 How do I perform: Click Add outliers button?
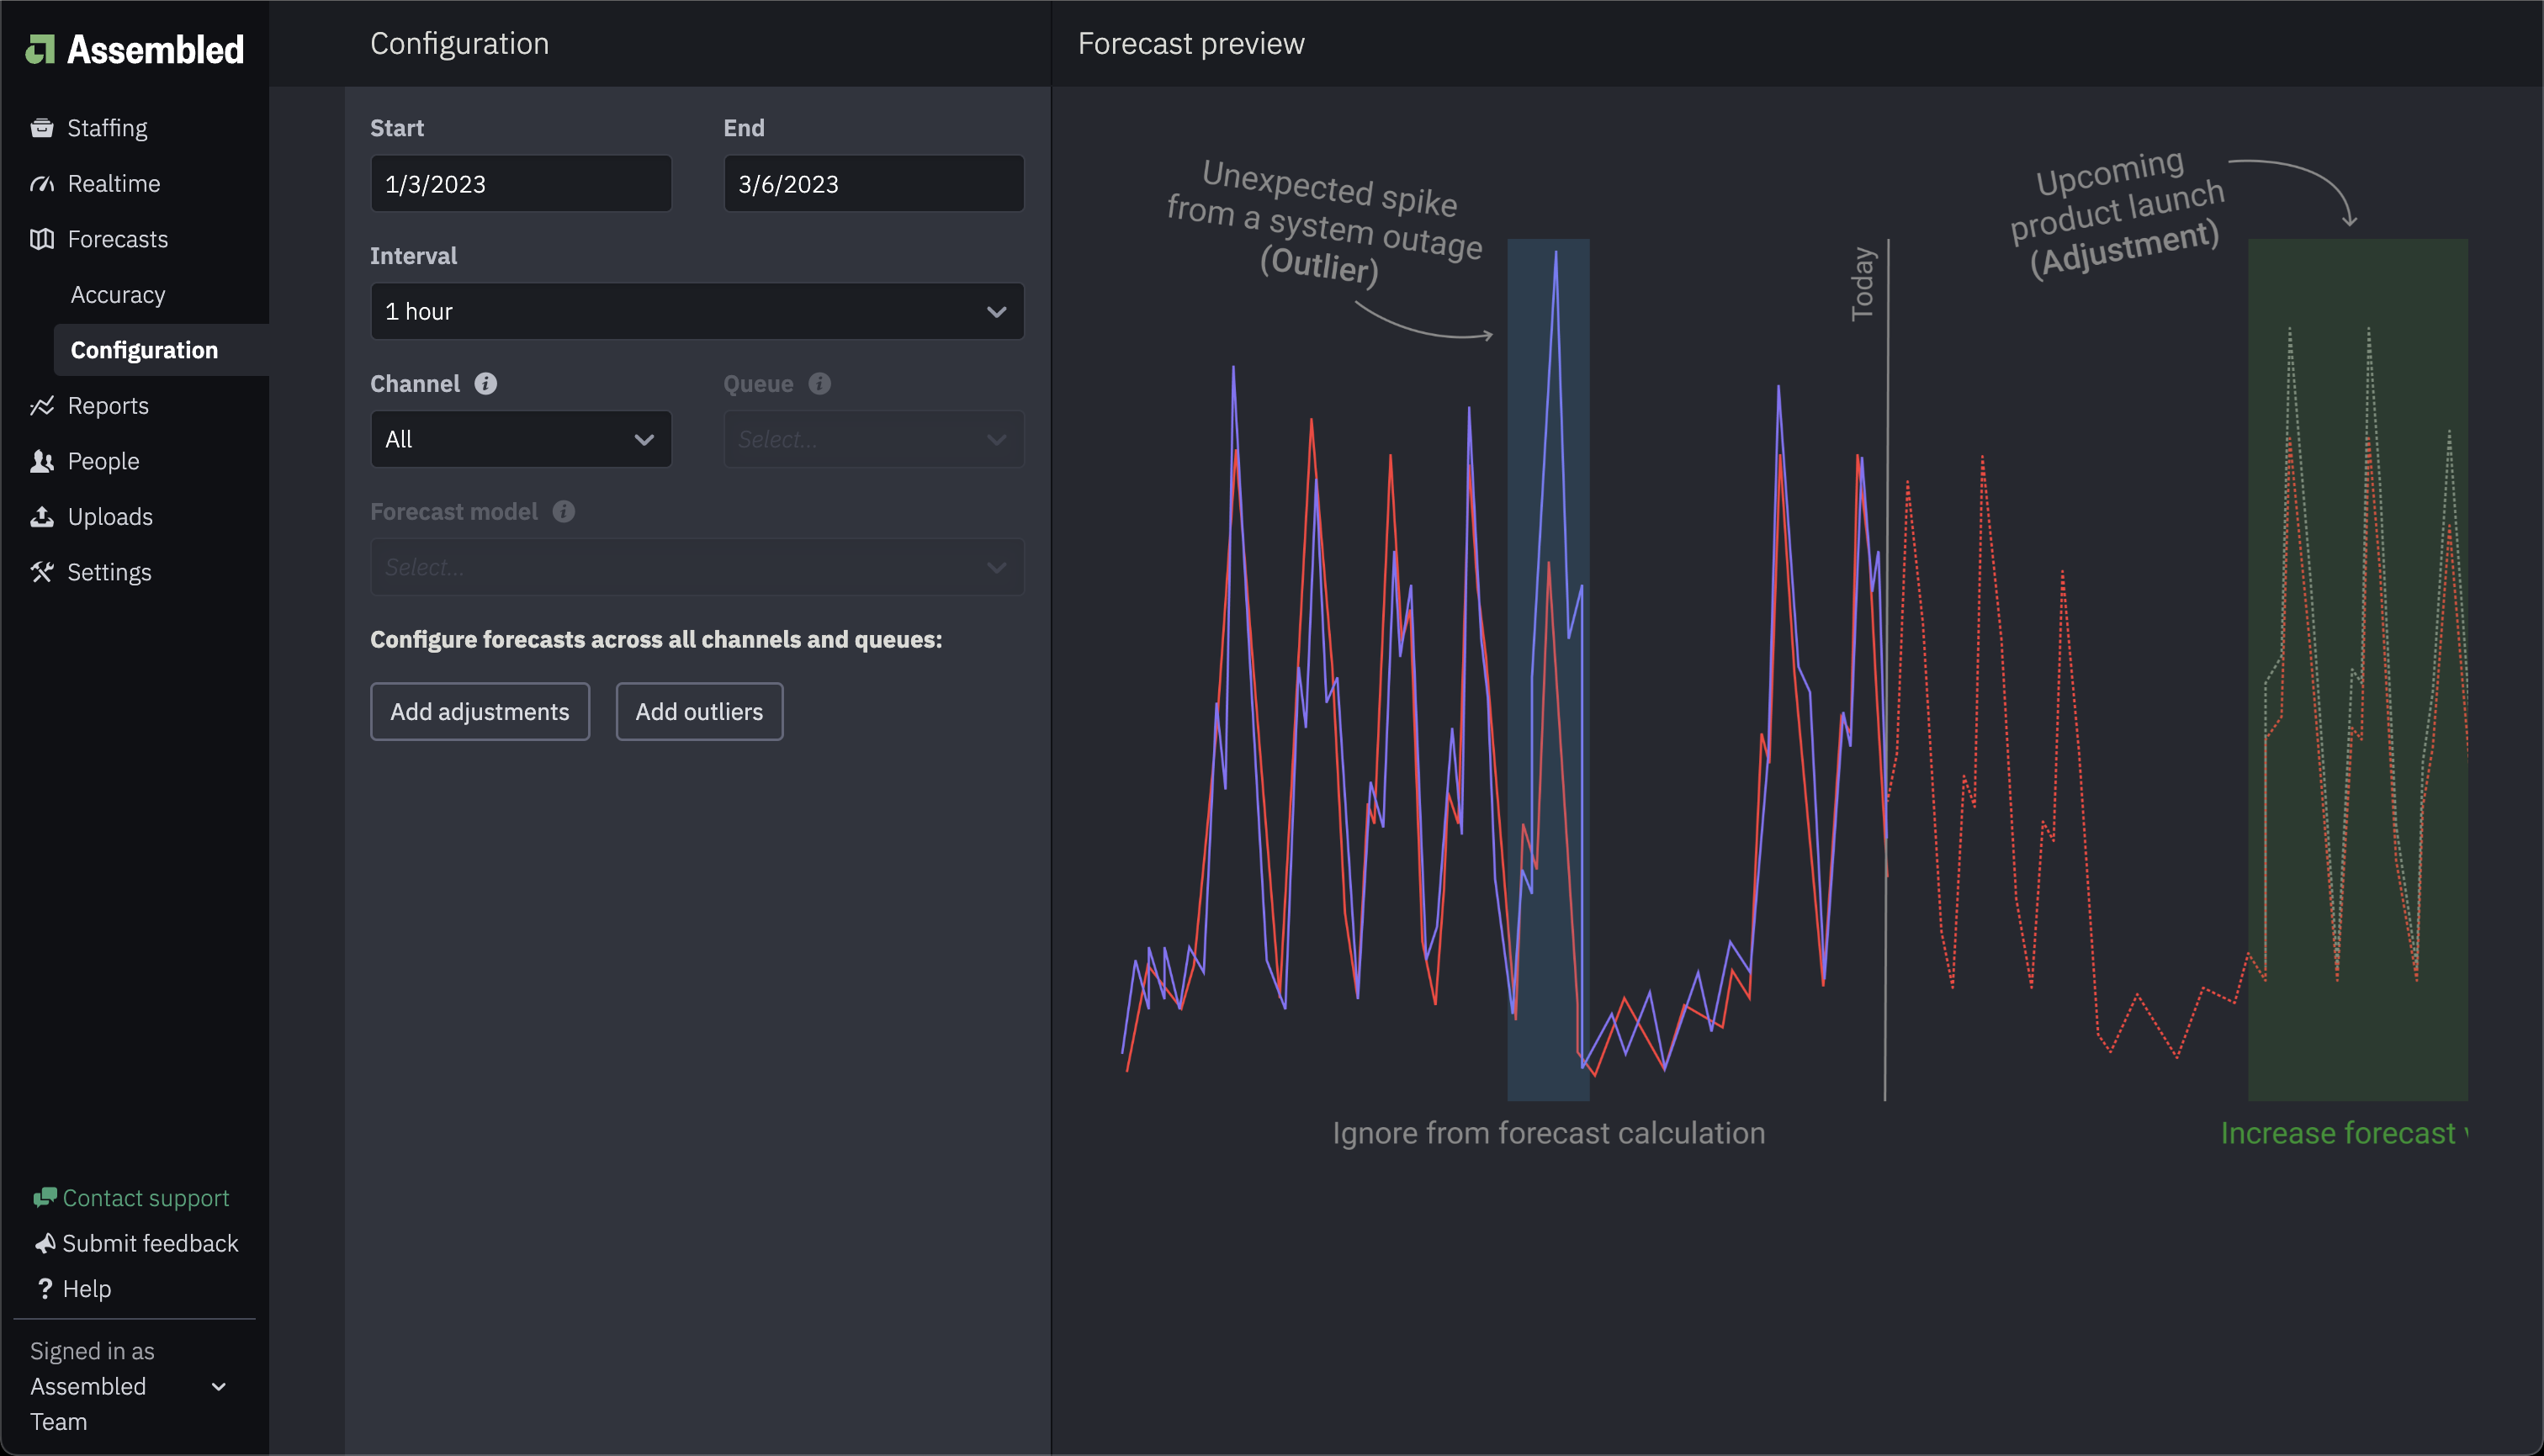[699, 712]
